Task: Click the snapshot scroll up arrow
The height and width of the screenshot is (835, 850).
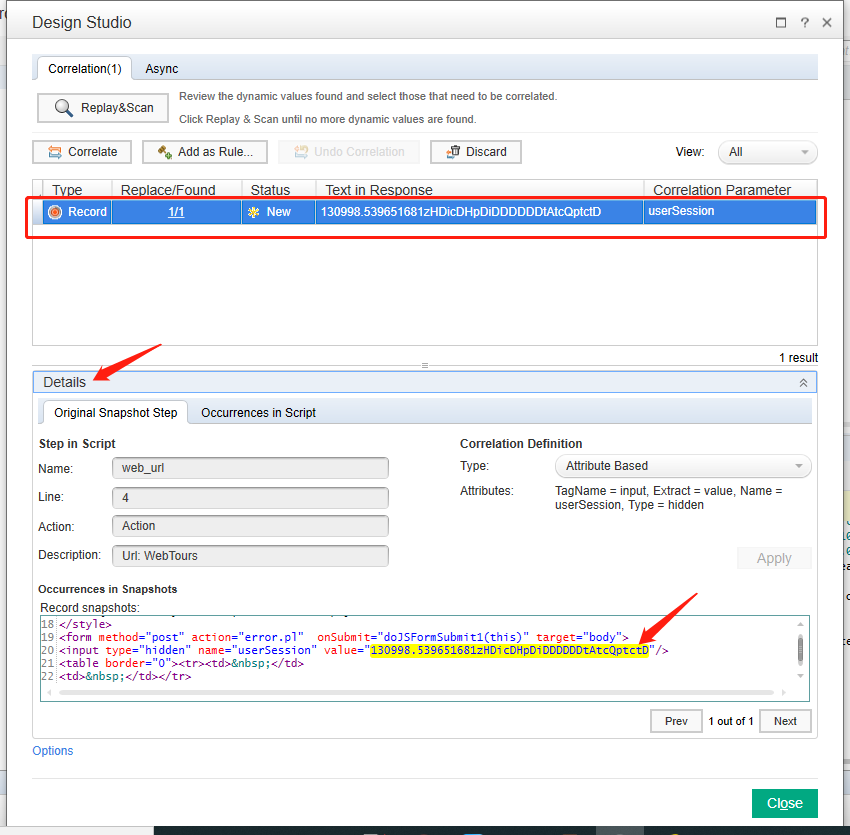Action: point(800,624)
